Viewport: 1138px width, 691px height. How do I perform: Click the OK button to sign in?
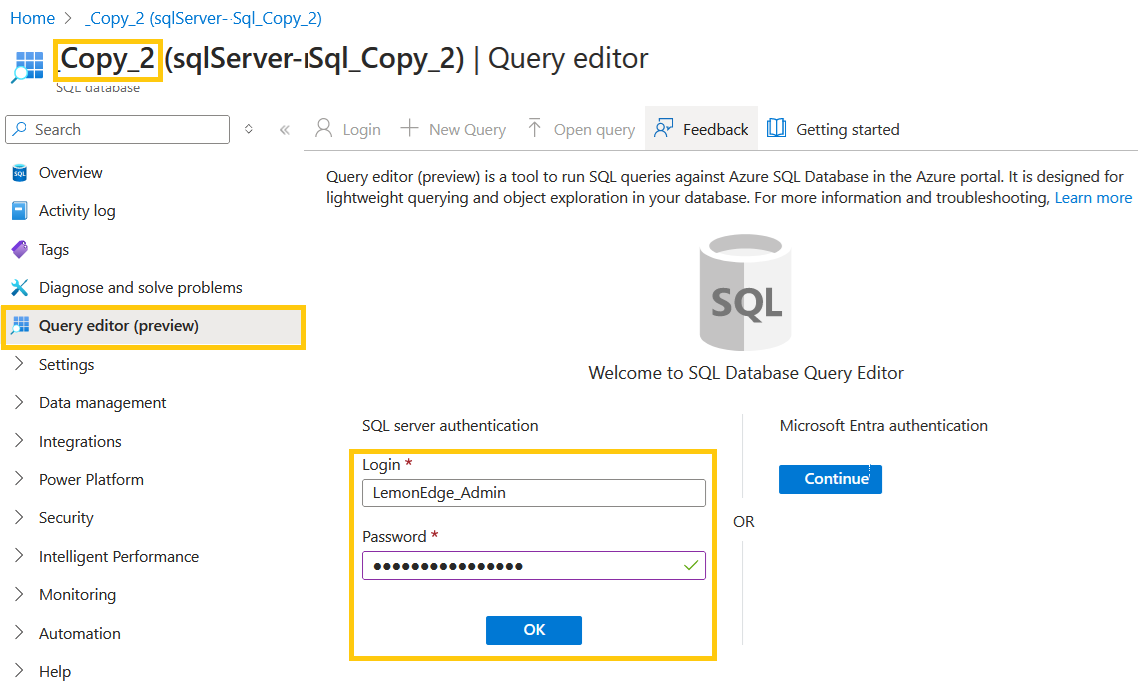pyautogui.click(x=534, y=630)
